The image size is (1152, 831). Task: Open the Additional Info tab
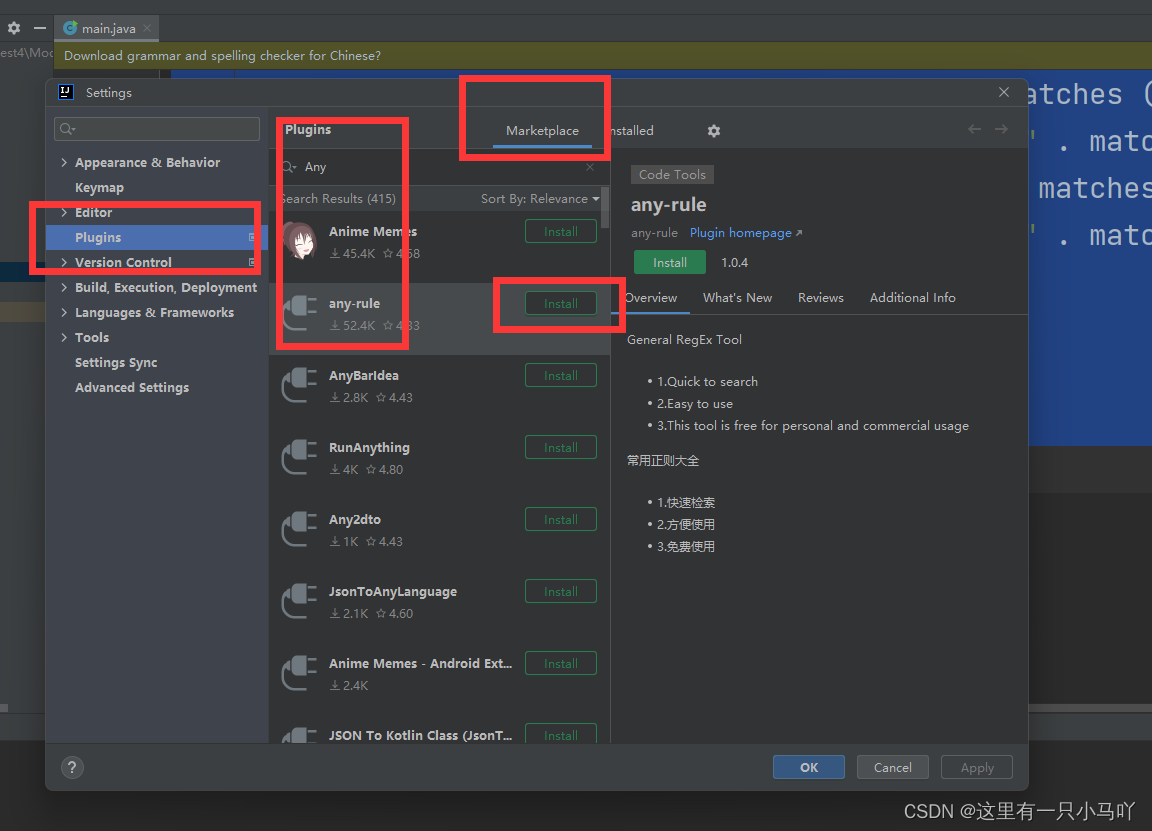pos(912,298)
